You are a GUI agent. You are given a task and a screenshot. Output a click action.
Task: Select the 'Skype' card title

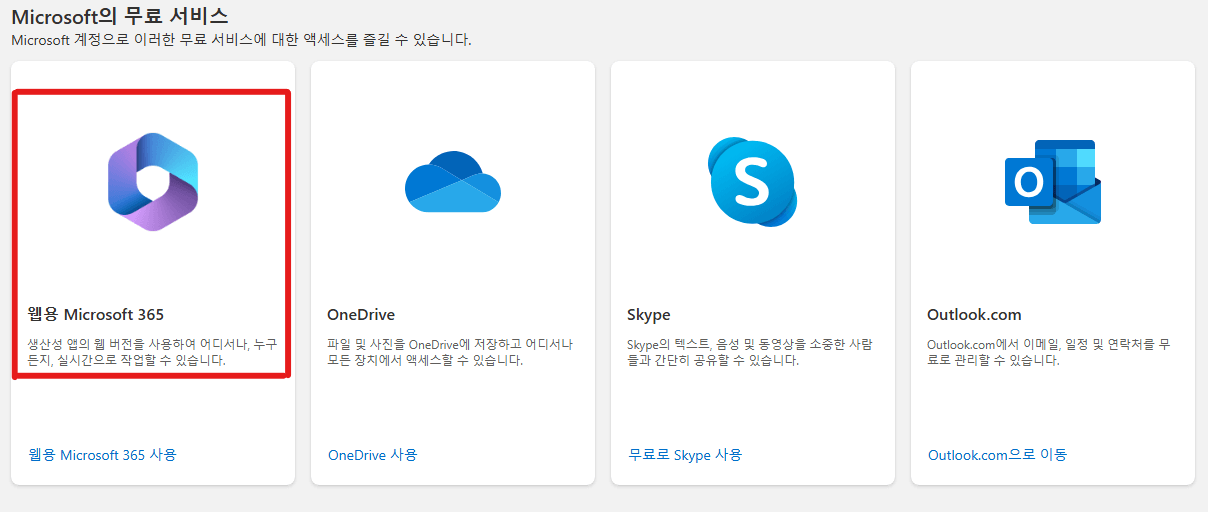tap(649, 315)
